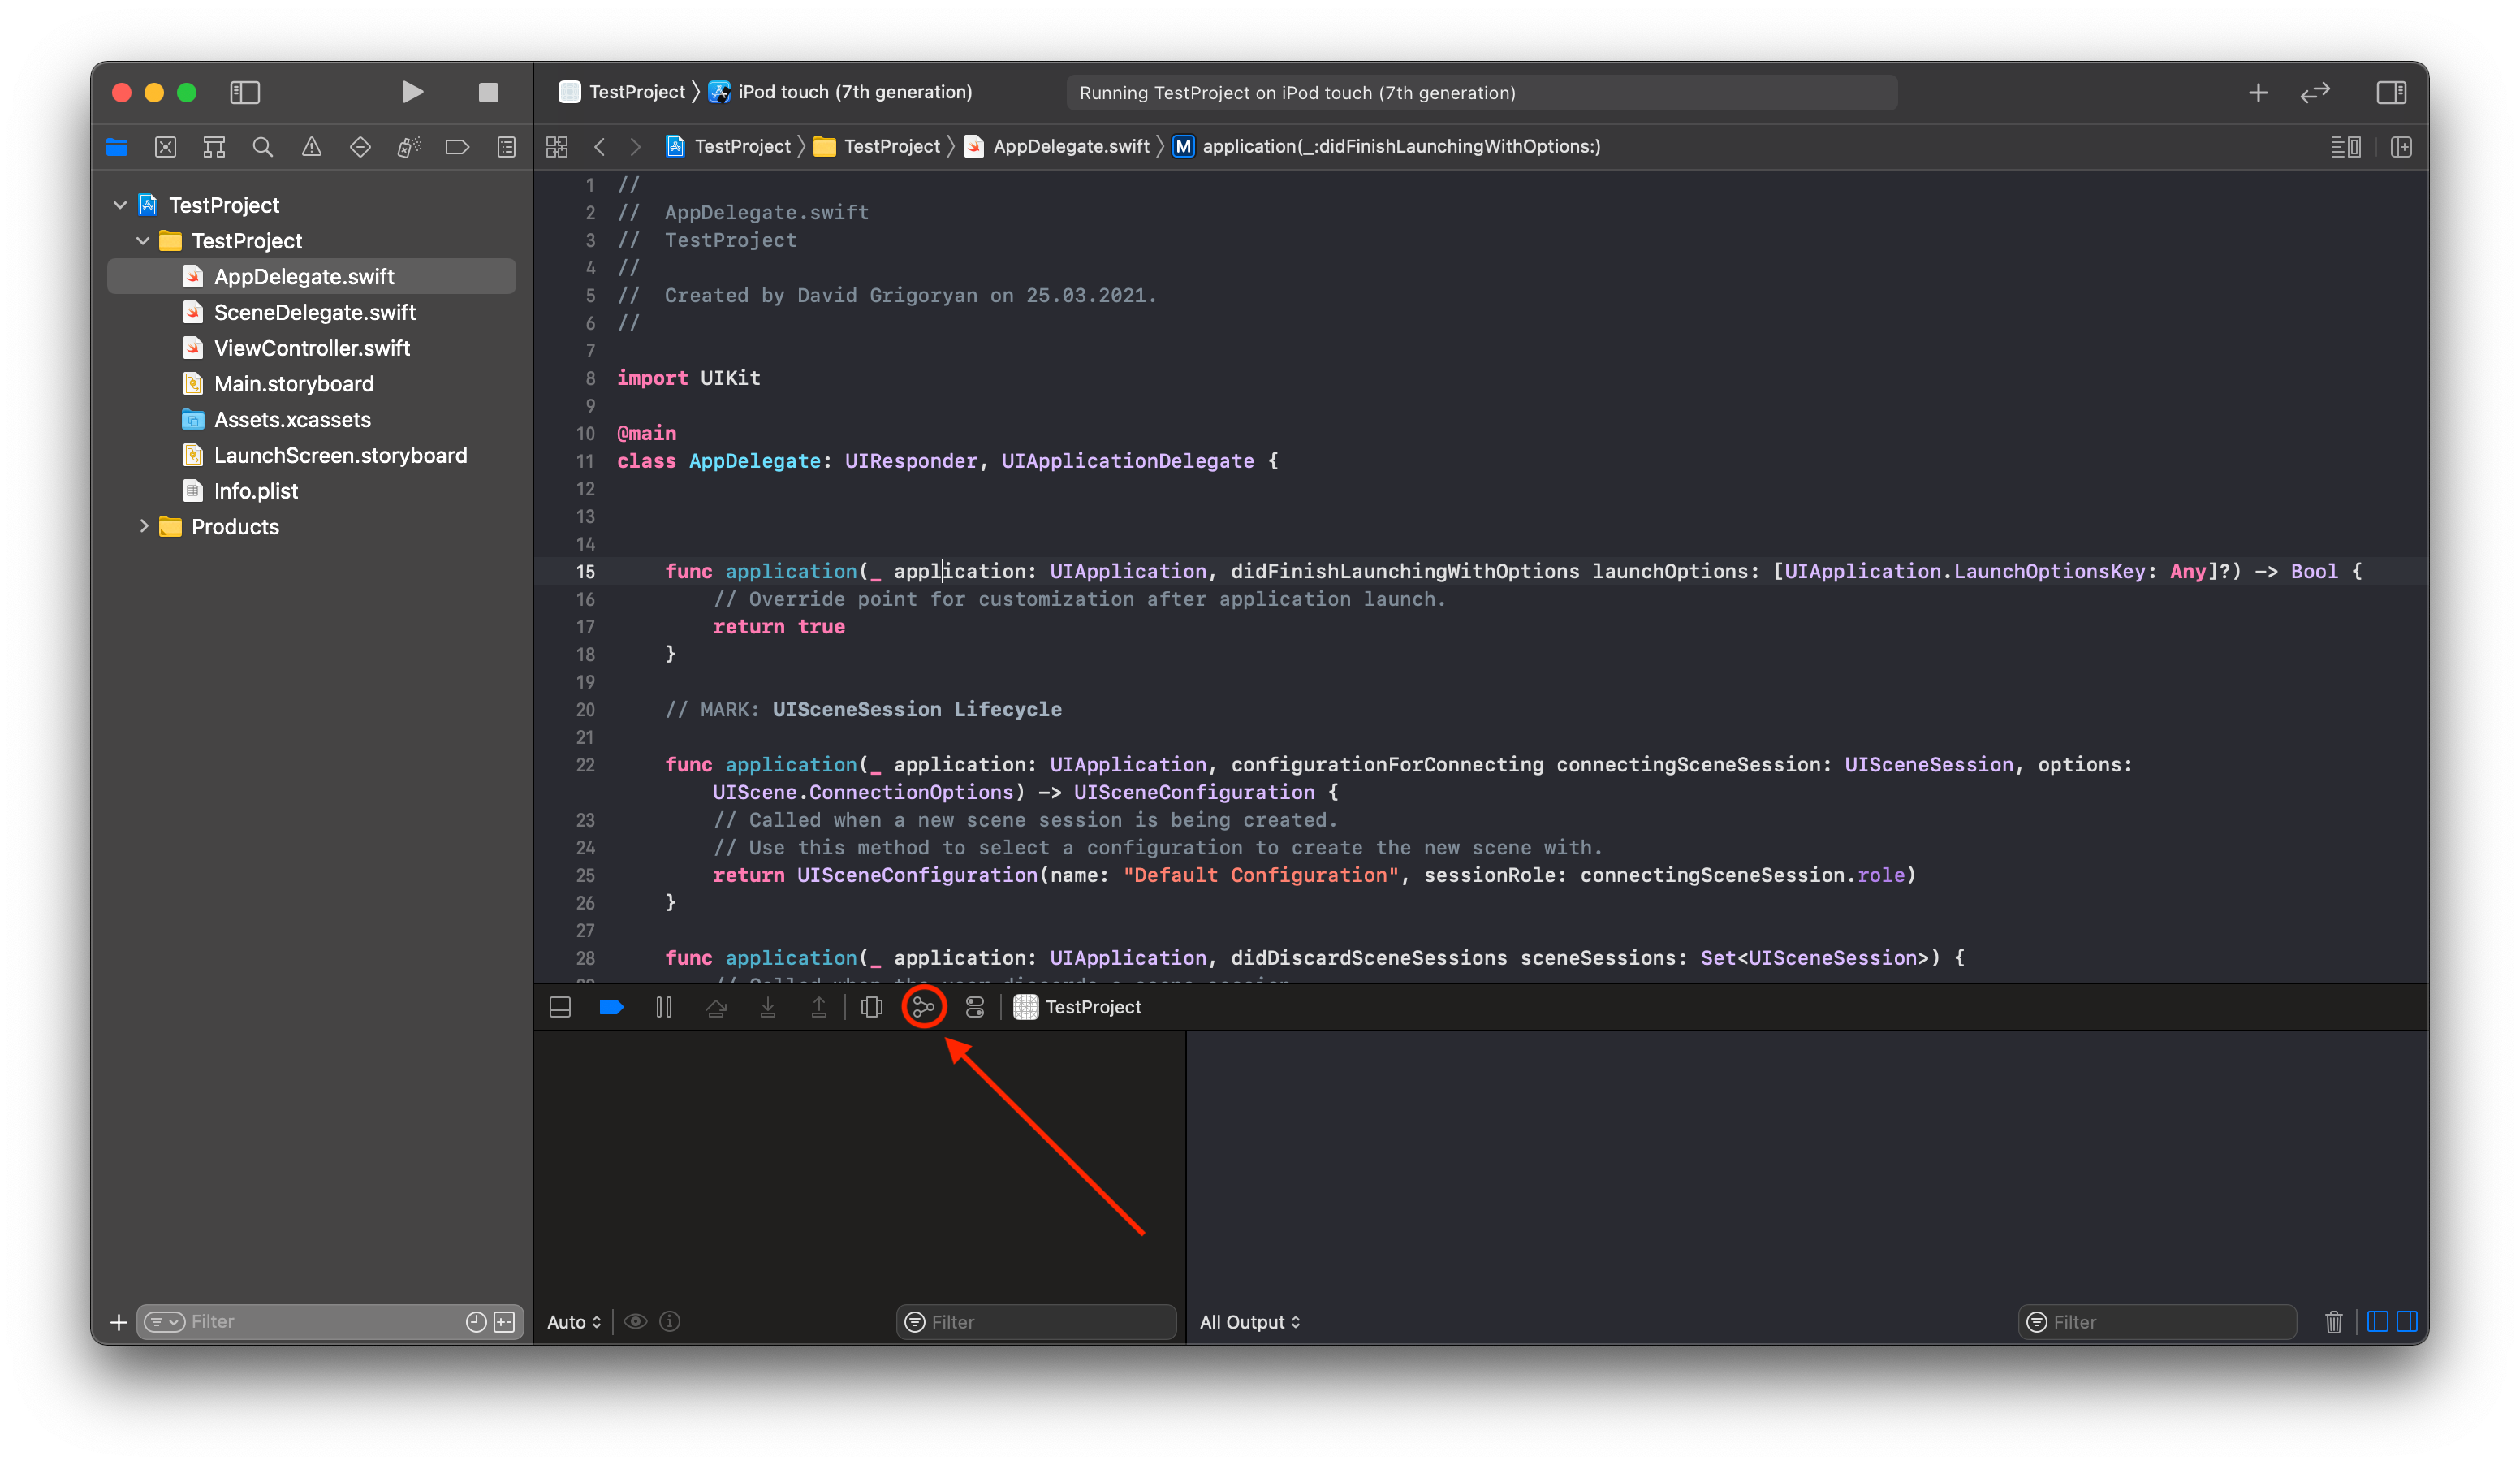Clear the console with trash icon
The height and width of the screenshot is (1465, 2520).
pos(2333,1321)
